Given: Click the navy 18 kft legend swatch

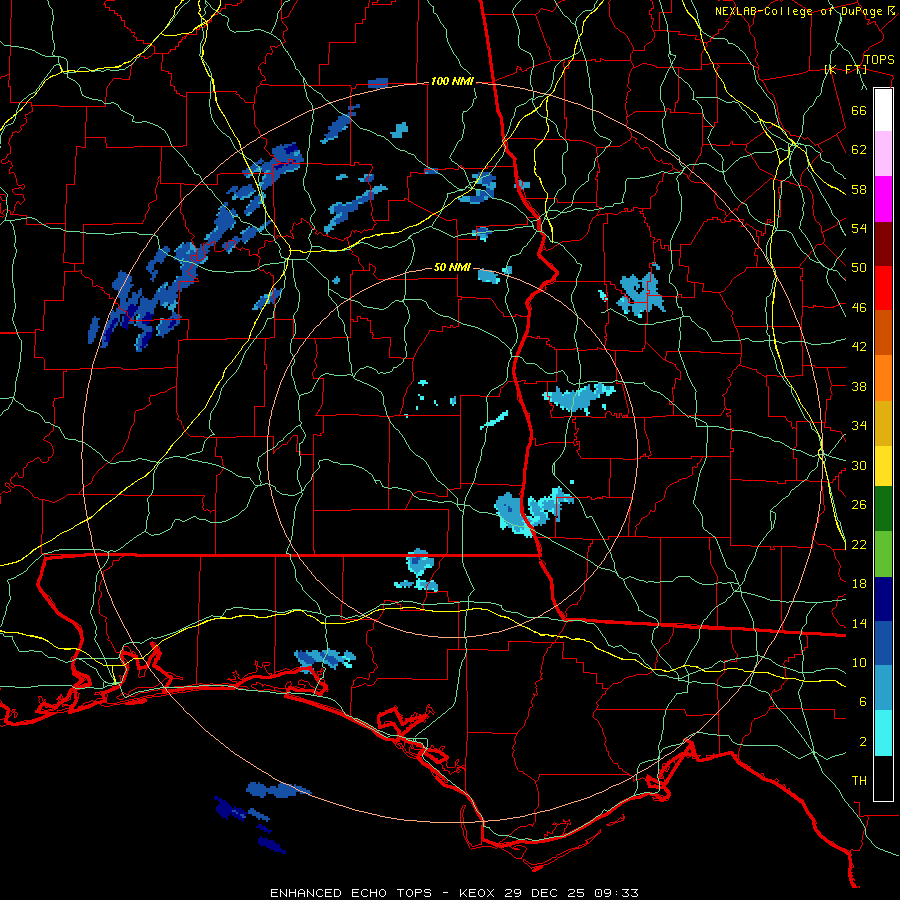Looking at the screenshot, I should (883, 599).
